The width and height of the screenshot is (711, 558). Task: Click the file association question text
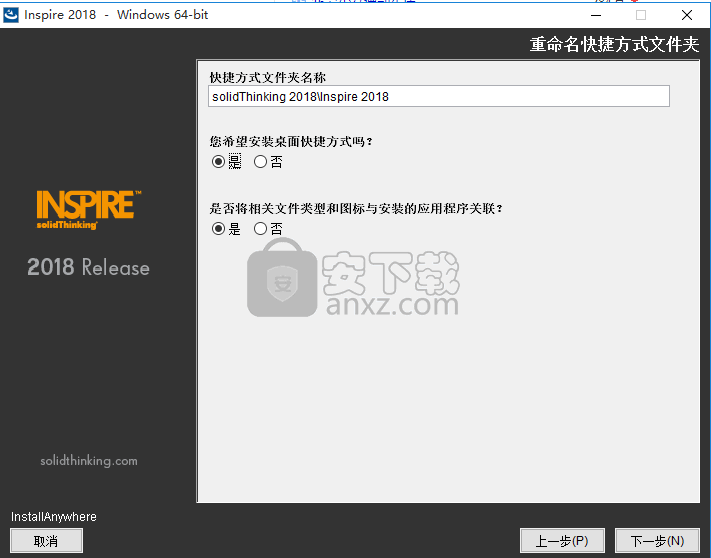(x=356, y=209)
